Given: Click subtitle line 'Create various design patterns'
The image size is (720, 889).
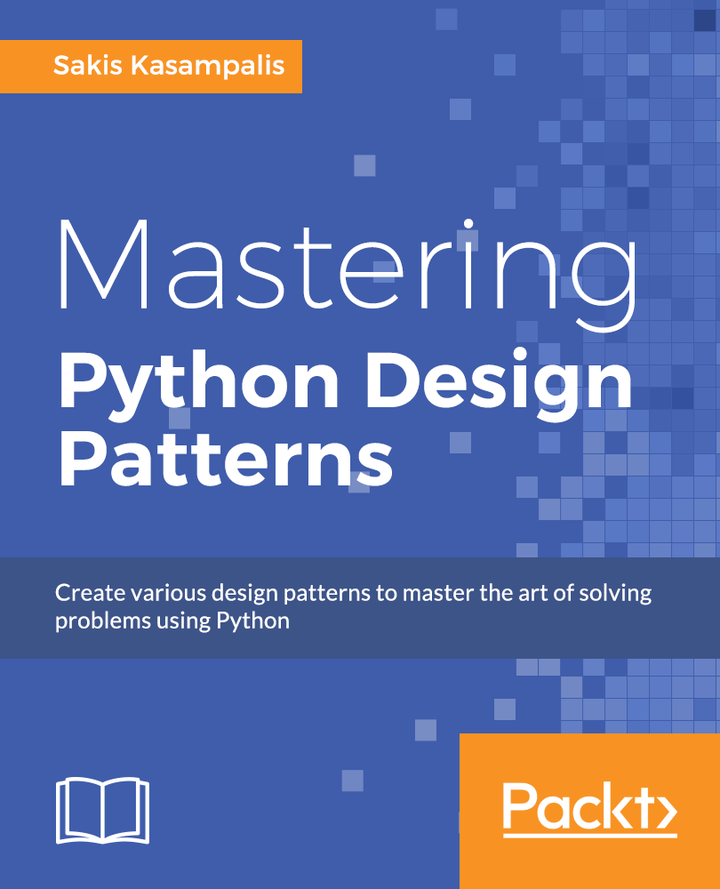Looking at the screenshot, I should [353, 593].
